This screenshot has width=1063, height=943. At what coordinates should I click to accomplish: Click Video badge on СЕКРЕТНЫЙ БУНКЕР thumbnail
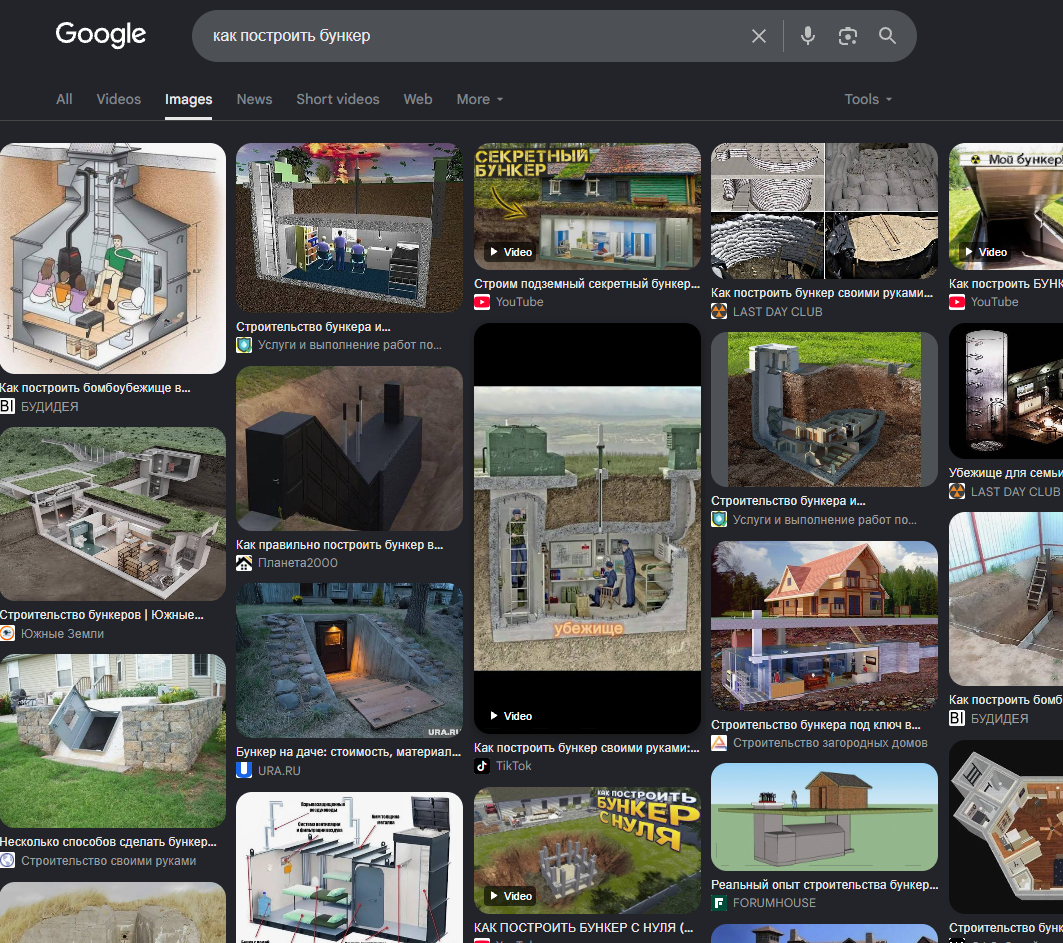512,252
